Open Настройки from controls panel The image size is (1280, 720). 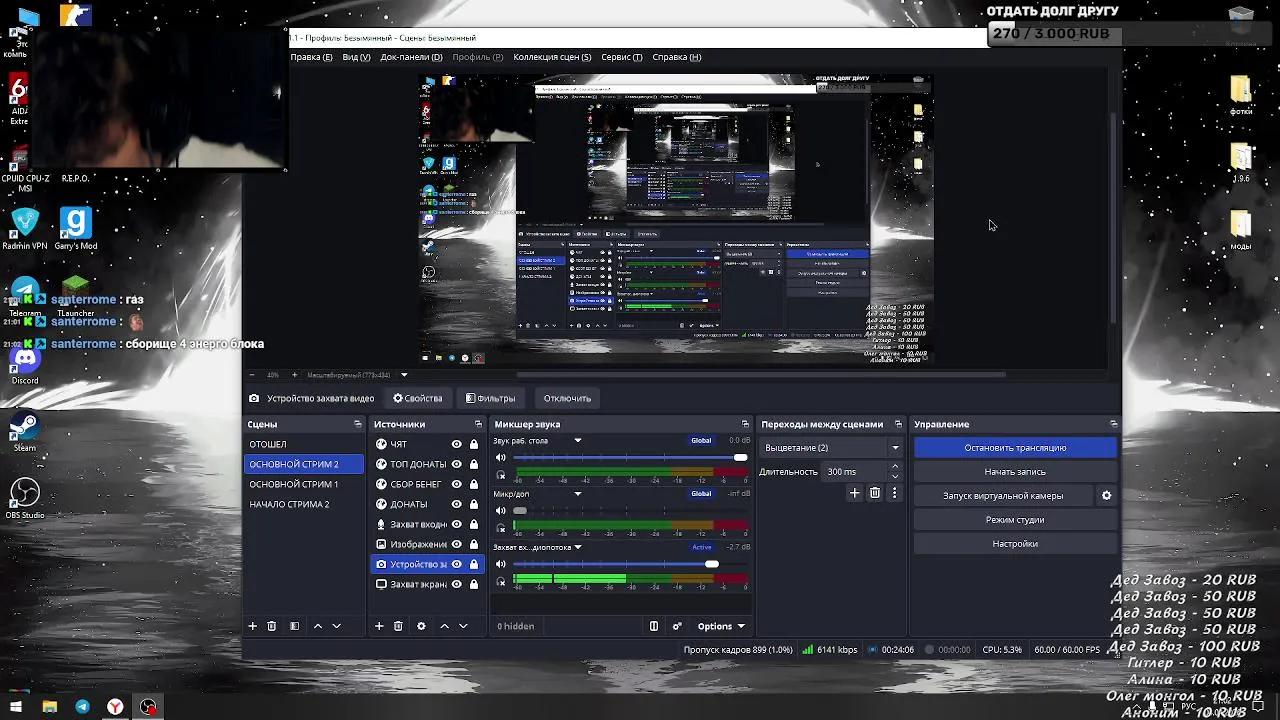[x=1015, y=544]
